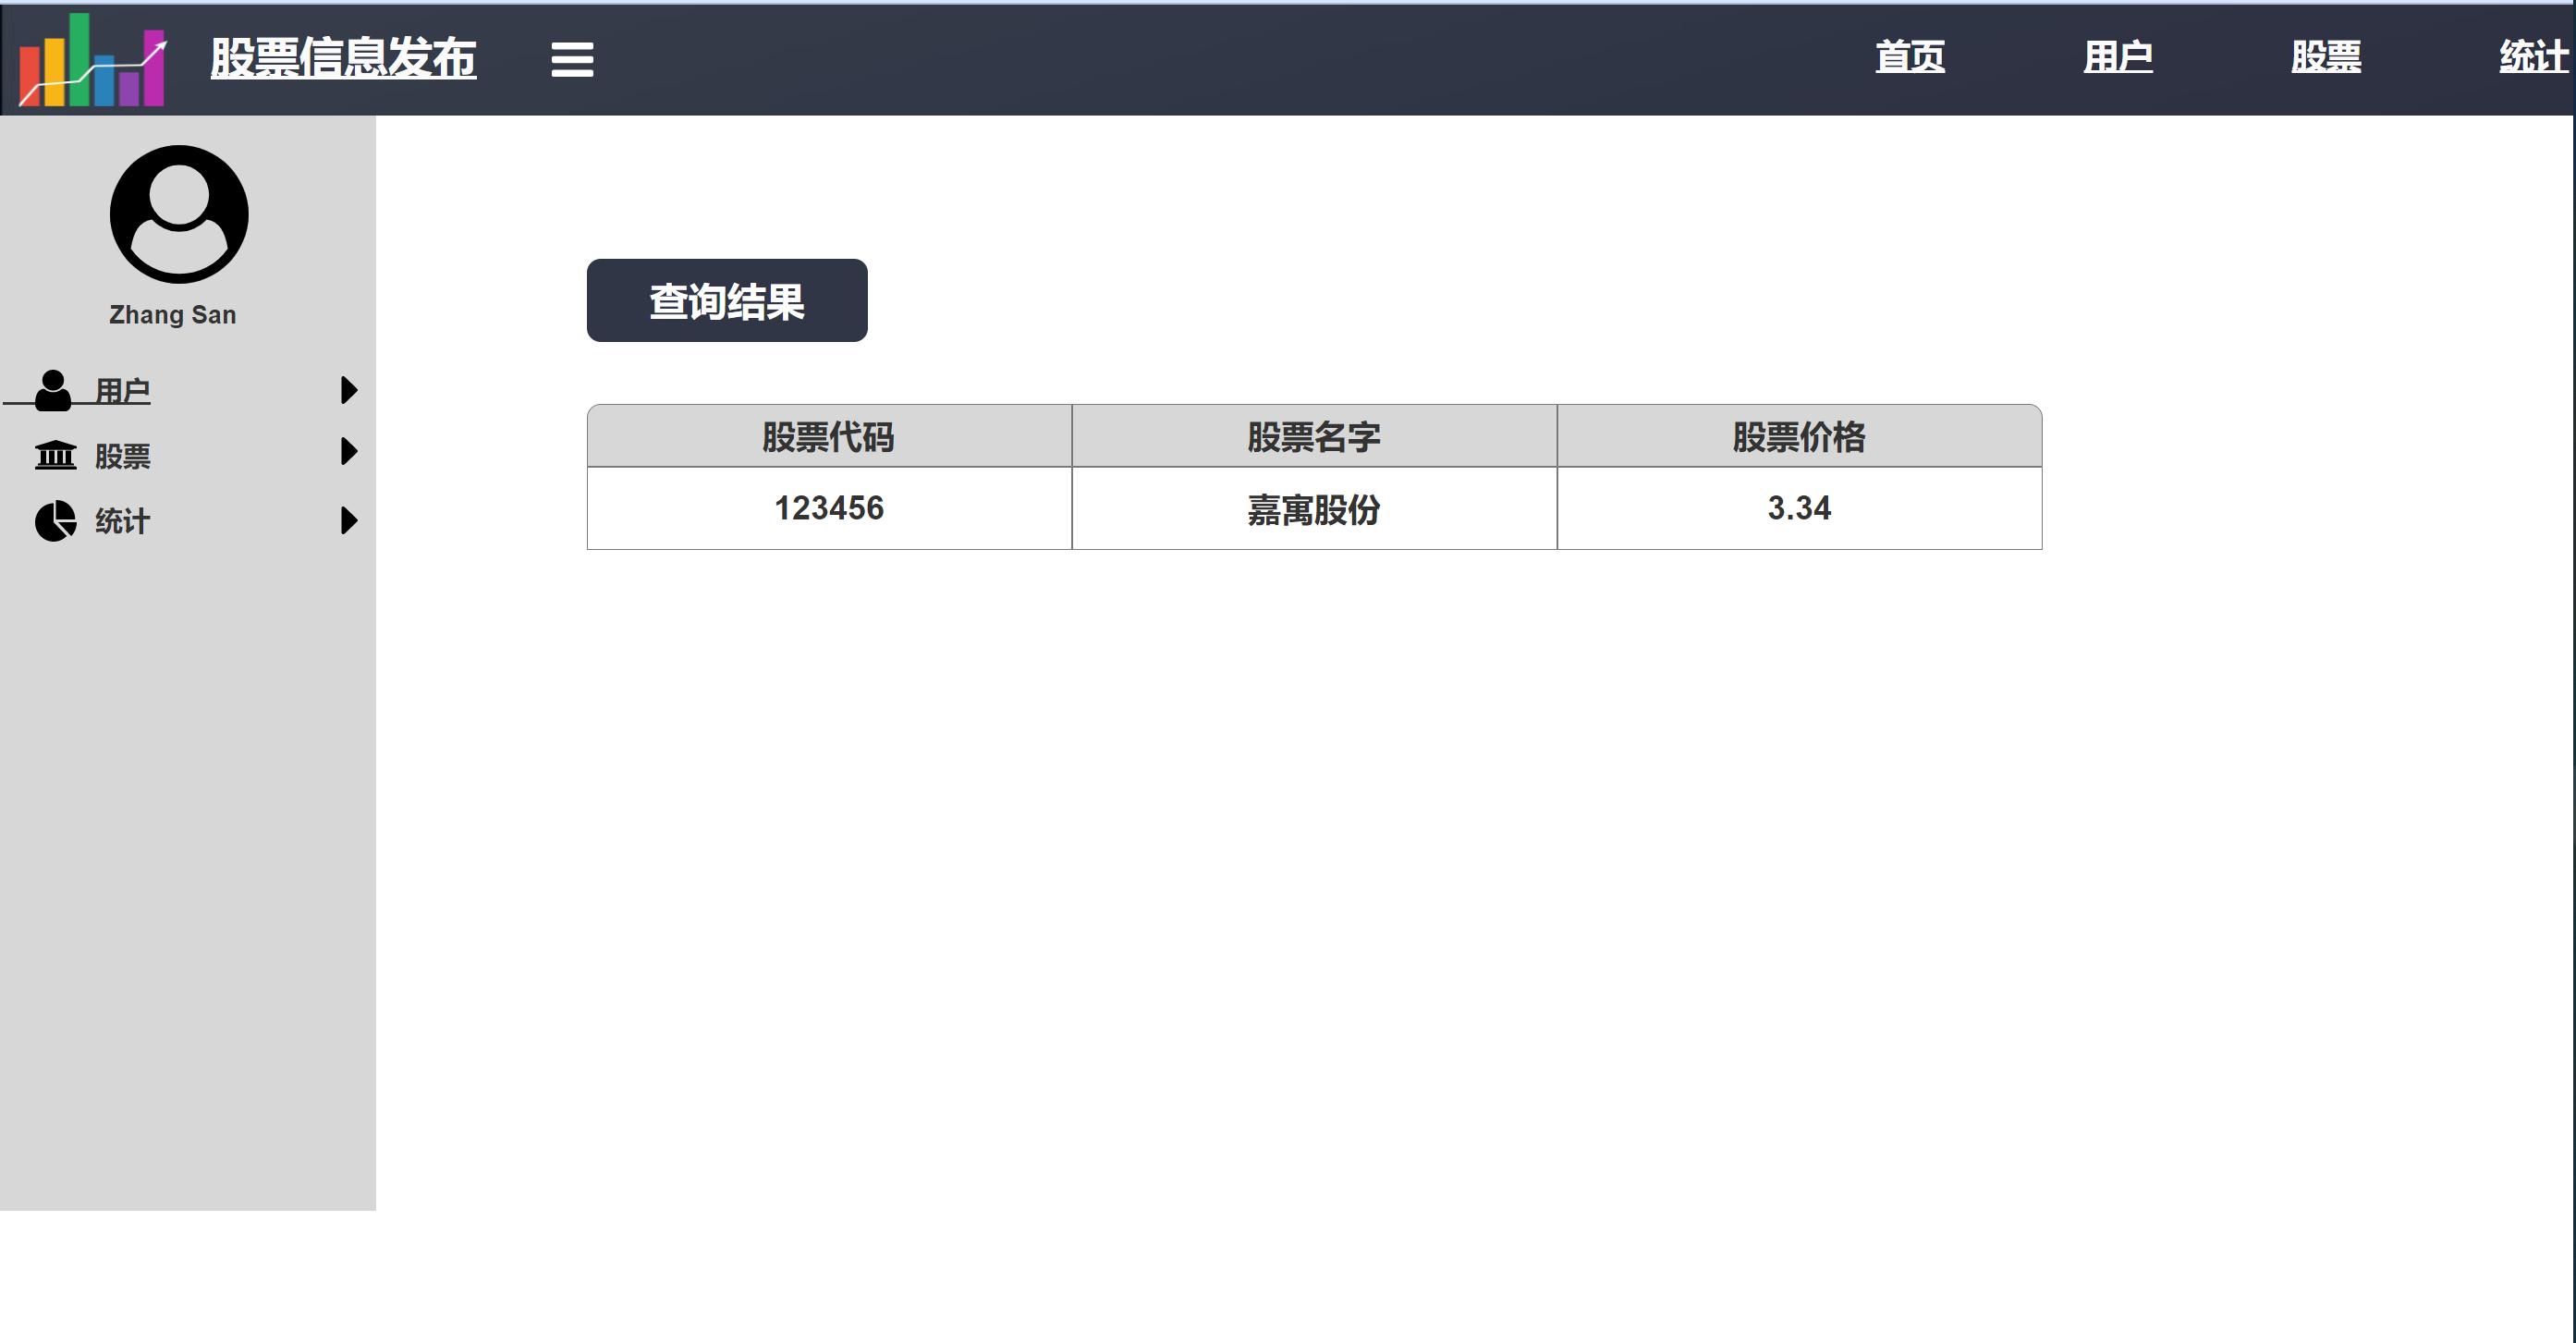Open 用户 in top navigation
2576x1343 pixels.
(x=2117, y=57)
